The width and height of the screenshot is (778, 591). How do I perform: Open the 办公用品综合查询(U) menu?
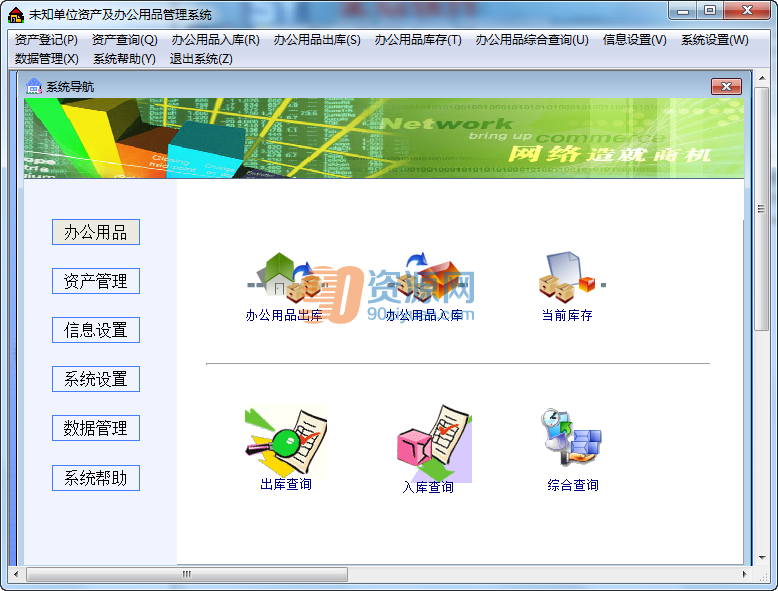point(532,40)
